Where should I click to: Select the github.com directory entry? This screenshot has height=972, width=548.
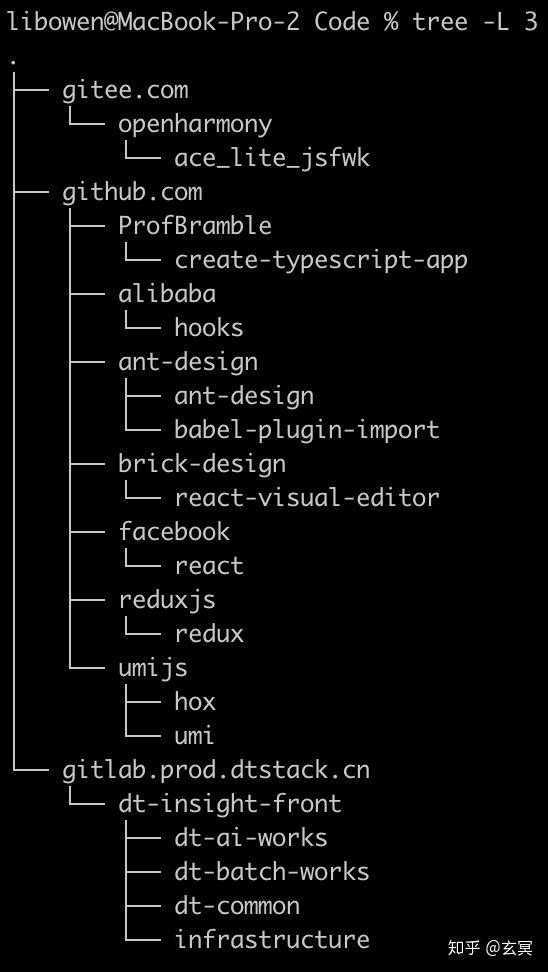[132, 192]
